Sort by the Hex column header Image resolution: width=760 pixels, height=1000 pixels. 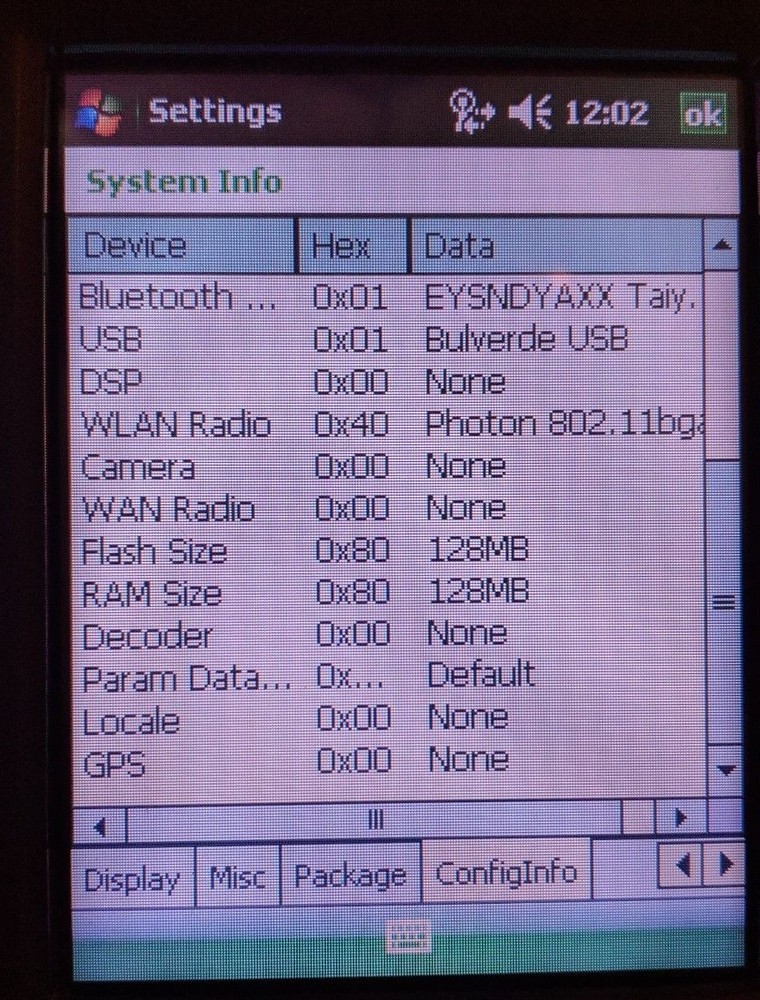point(353,246)
